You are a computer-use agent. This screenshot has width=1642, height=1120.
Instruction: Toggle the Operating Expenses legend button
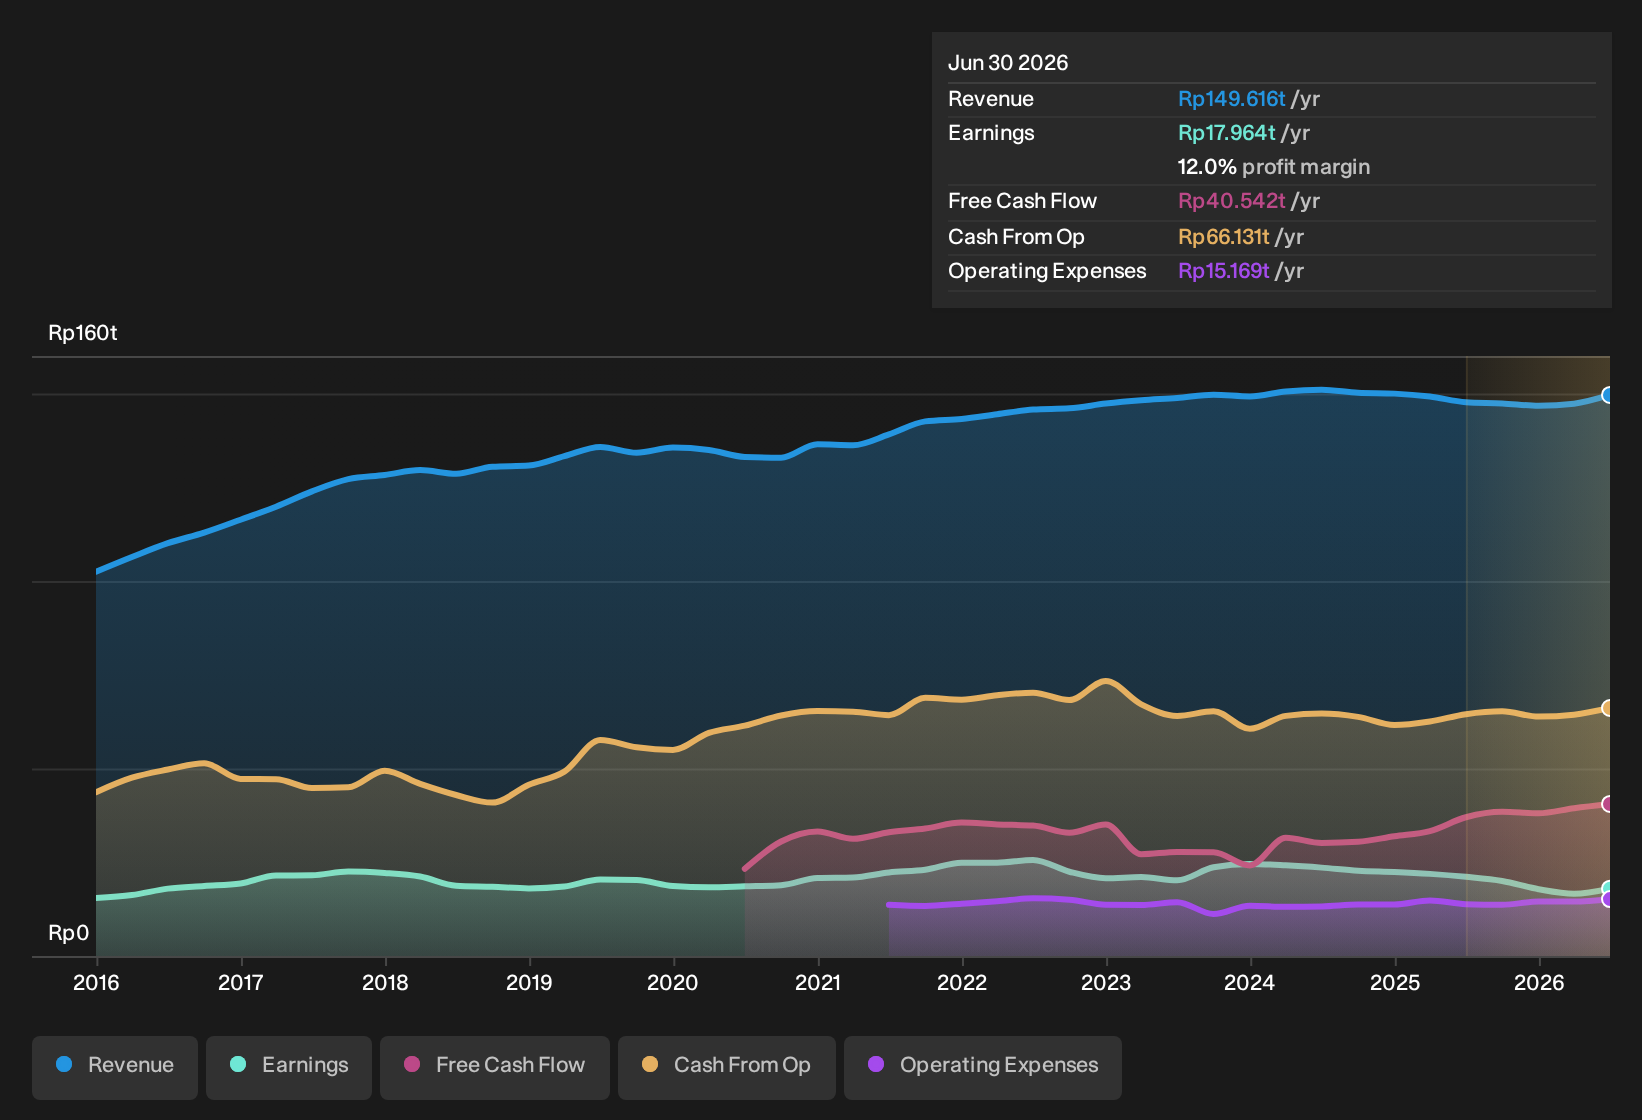tap(983, 1067)
